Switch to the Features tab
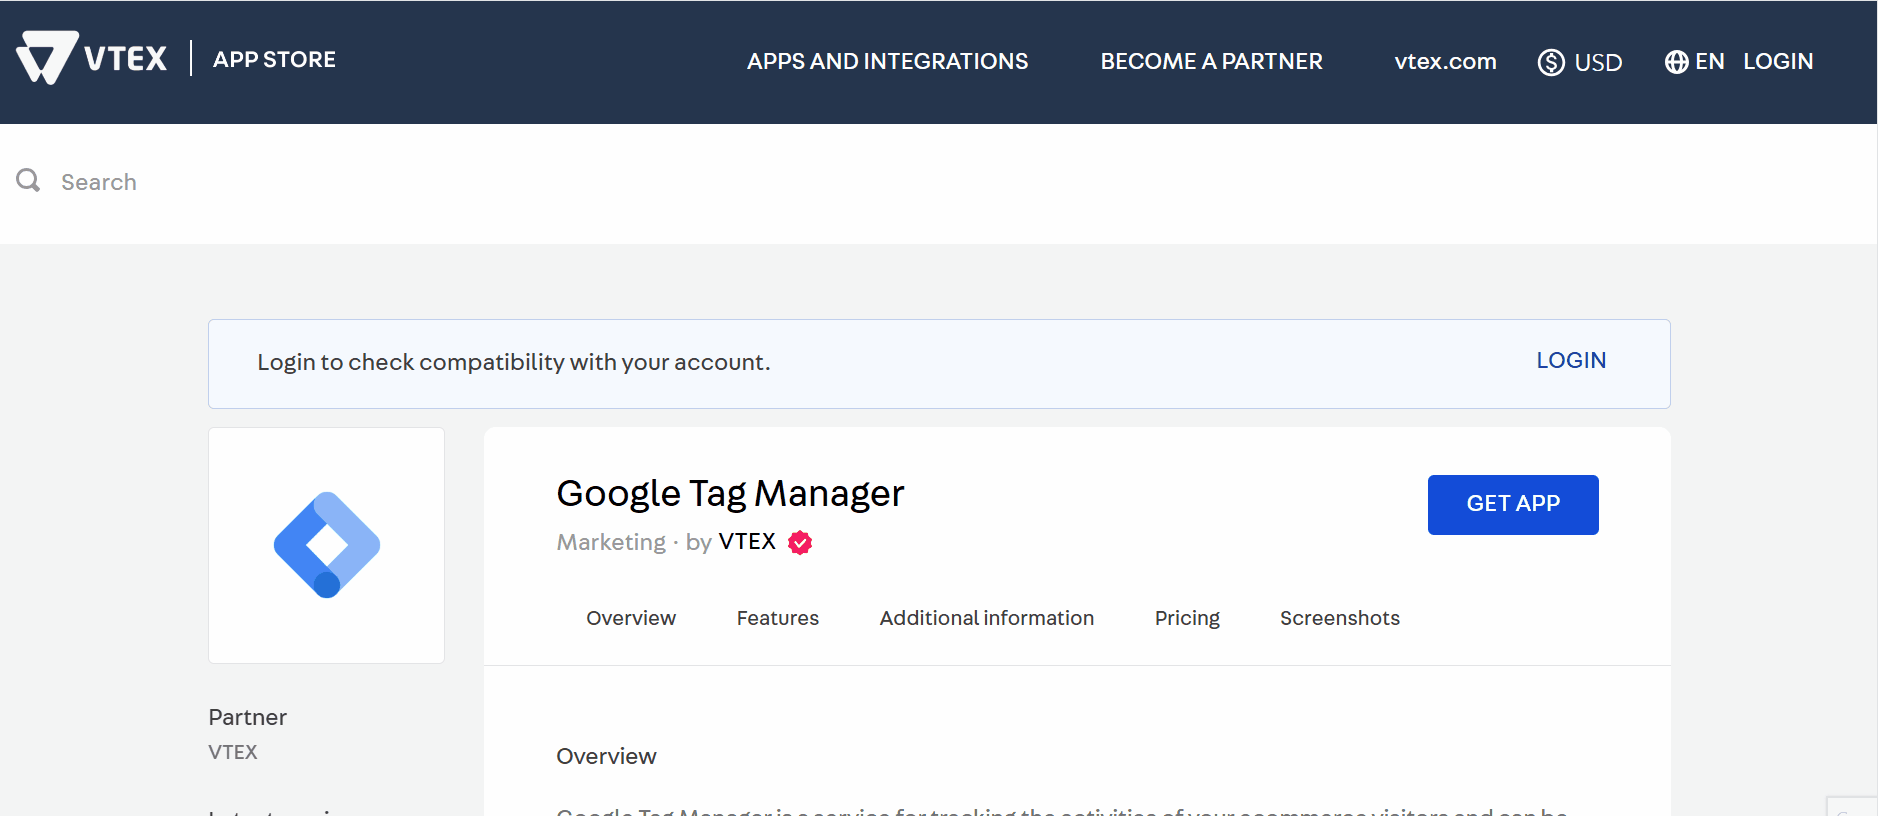Screen dimensions: 1878x816 point(778,618)
